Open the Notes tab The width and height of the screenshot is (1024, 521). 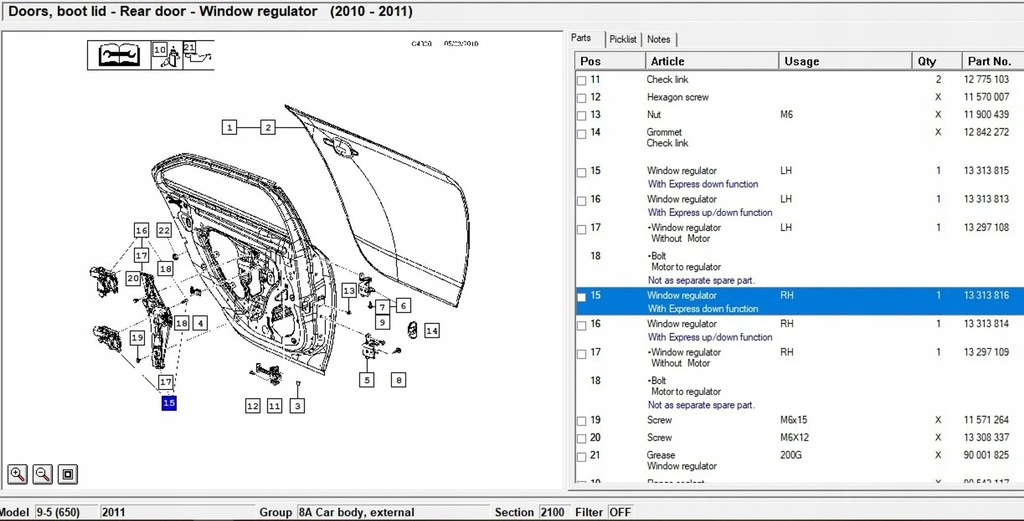(659, 39)
